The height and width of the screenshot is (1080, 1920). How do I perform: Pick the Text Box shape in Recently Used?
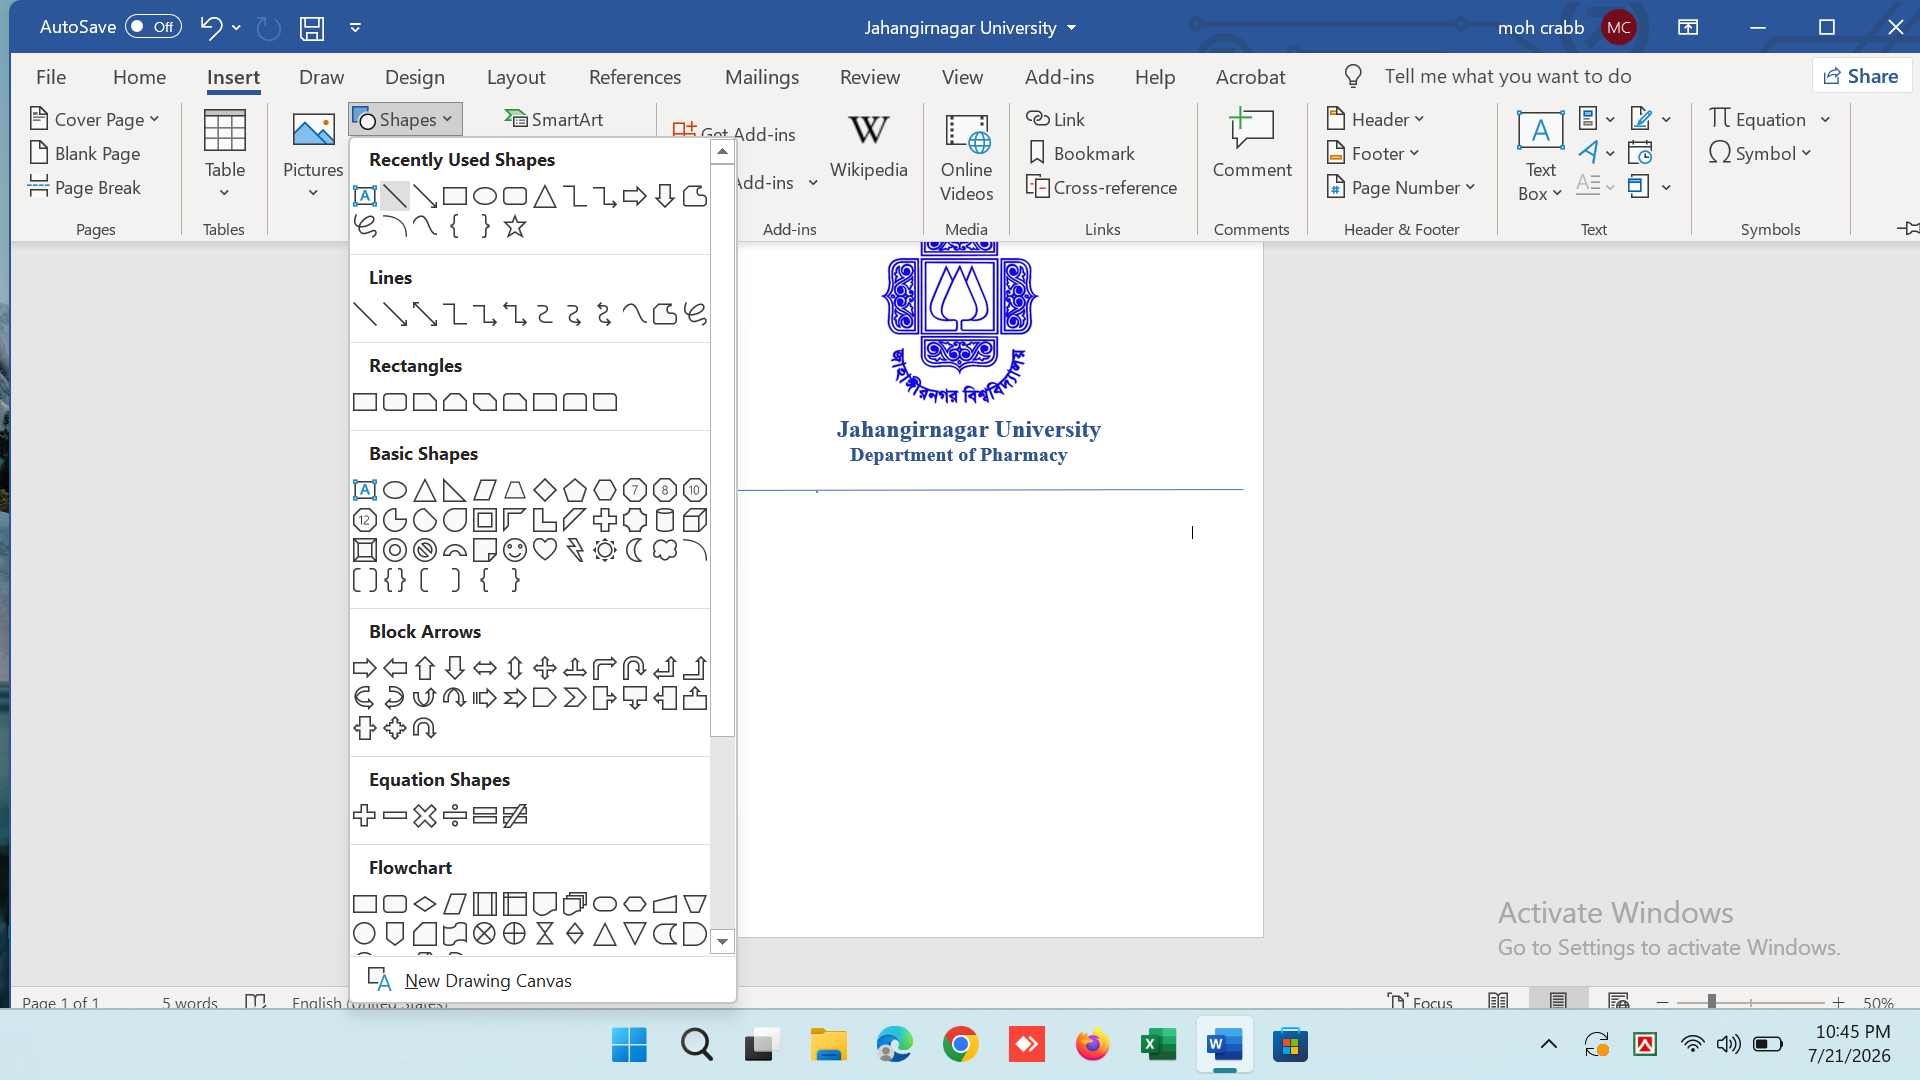[365, 196]
